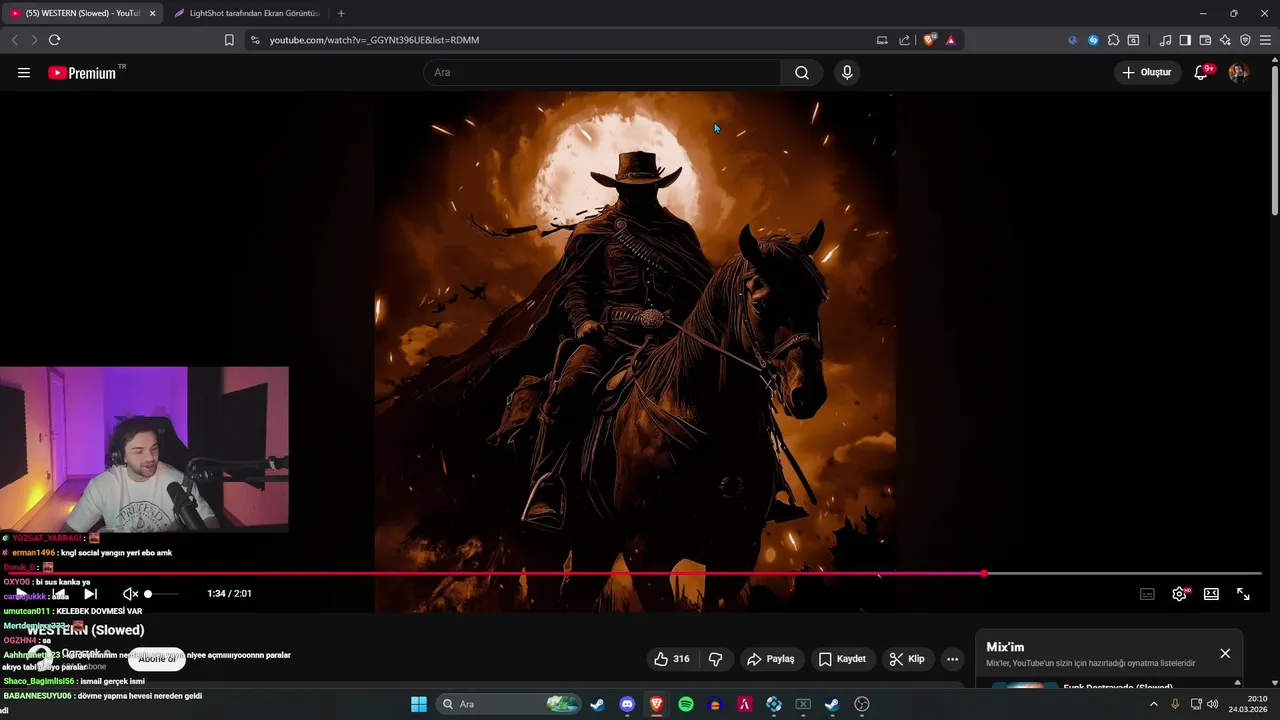Viewport: 1280px width, 720px height.
Task: Open player settings gear
Action: (x=1180, y=594)
